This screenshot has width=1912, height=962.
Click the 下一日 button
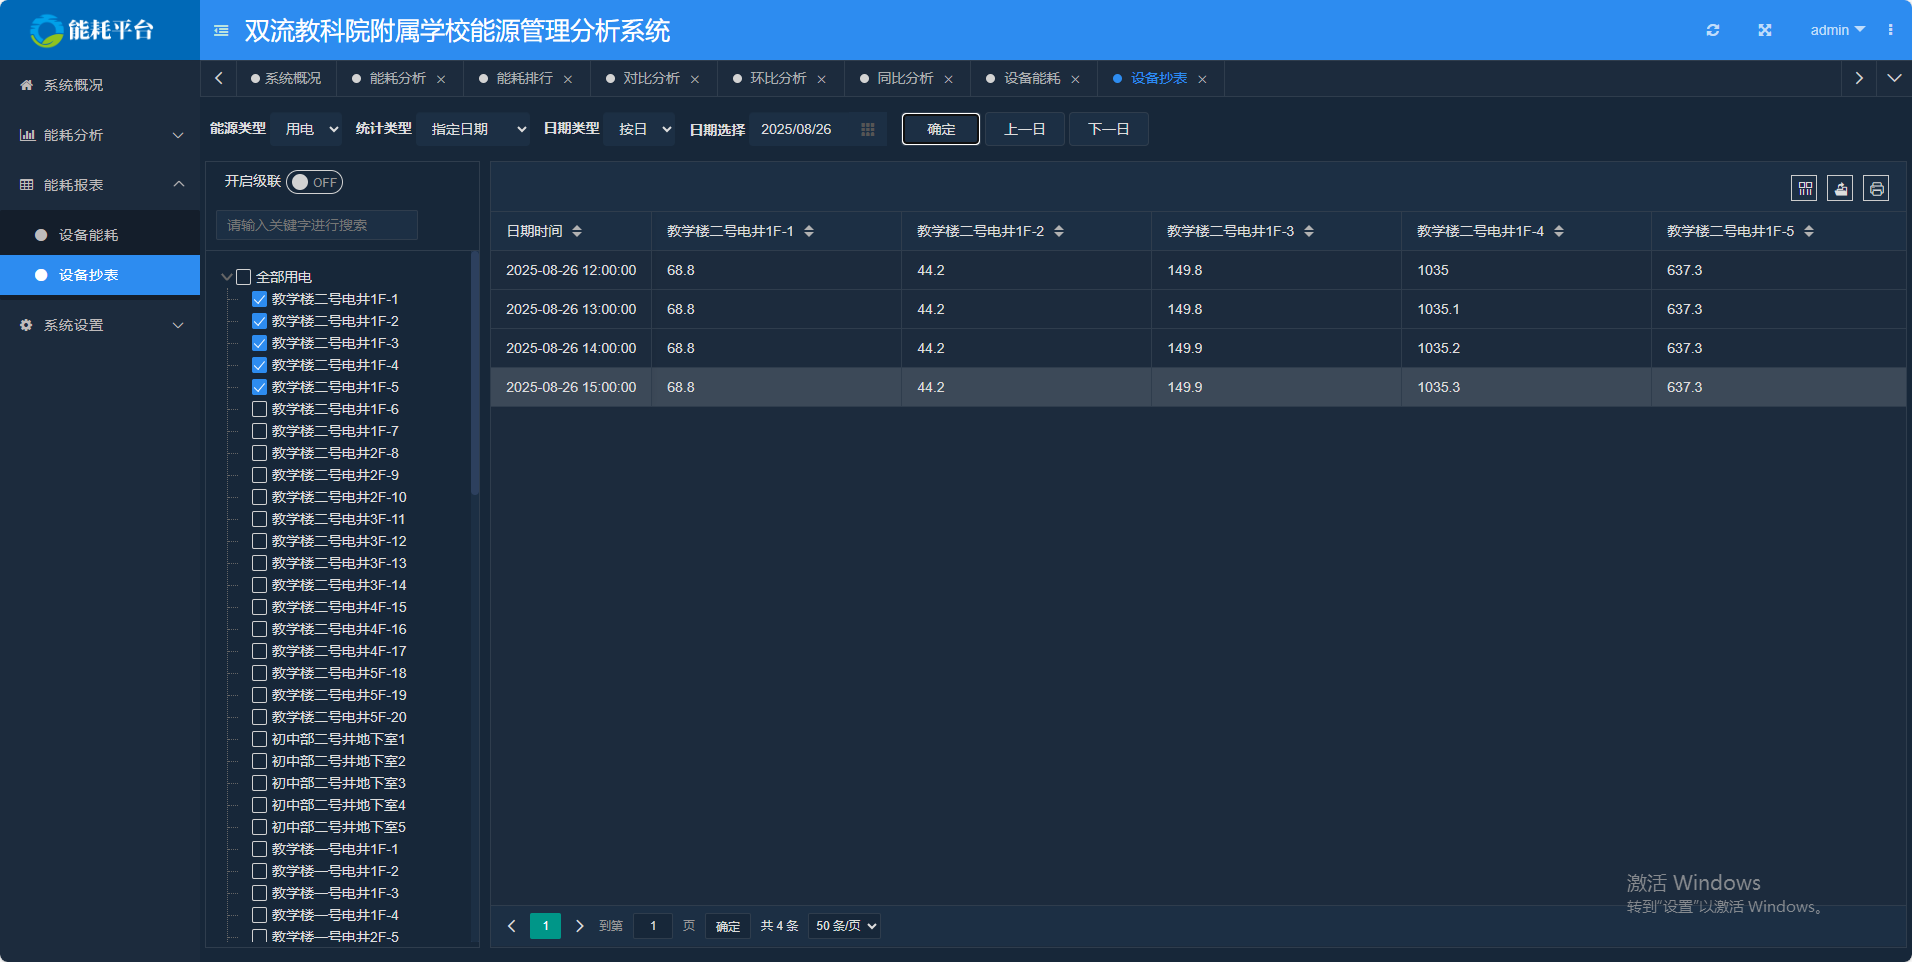1108,129
